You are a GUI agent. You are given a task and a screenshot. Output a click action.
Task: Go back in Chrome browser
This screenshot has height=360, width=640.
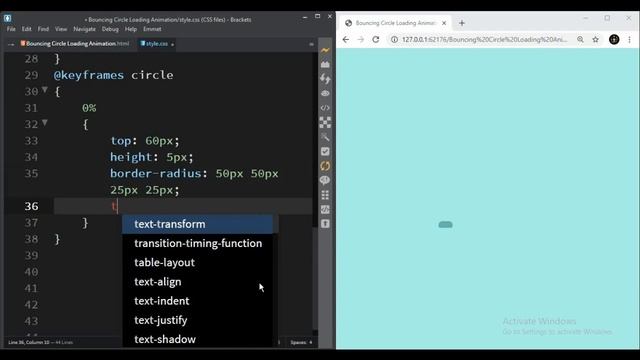coord(346,40)
